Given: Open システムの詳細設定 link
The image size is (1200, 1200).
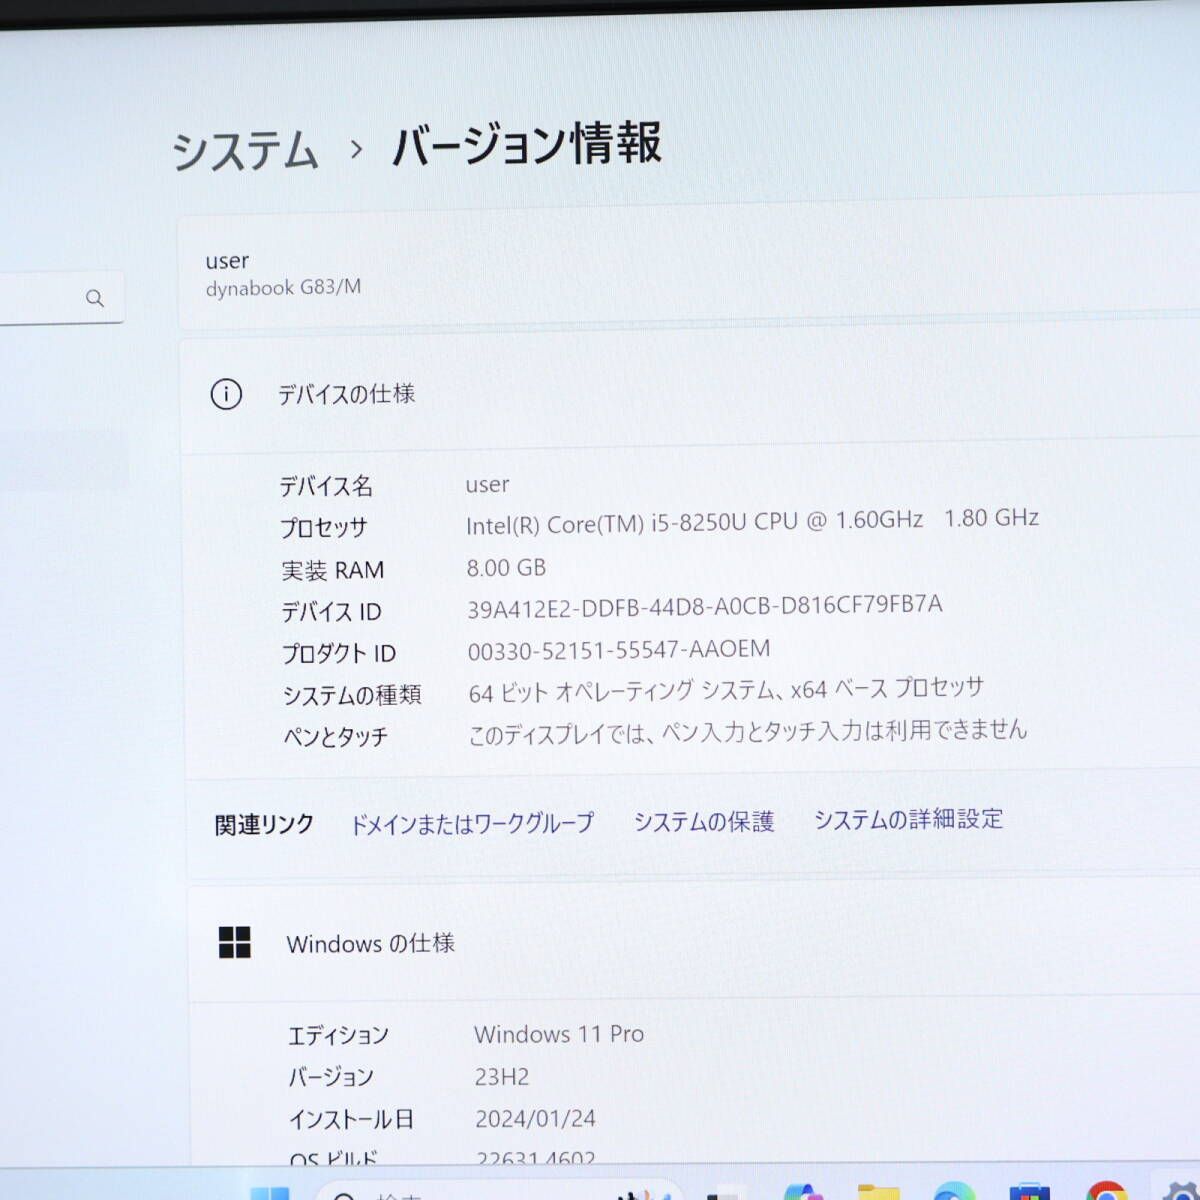Looking at the screenshot, I should point(908,819).
